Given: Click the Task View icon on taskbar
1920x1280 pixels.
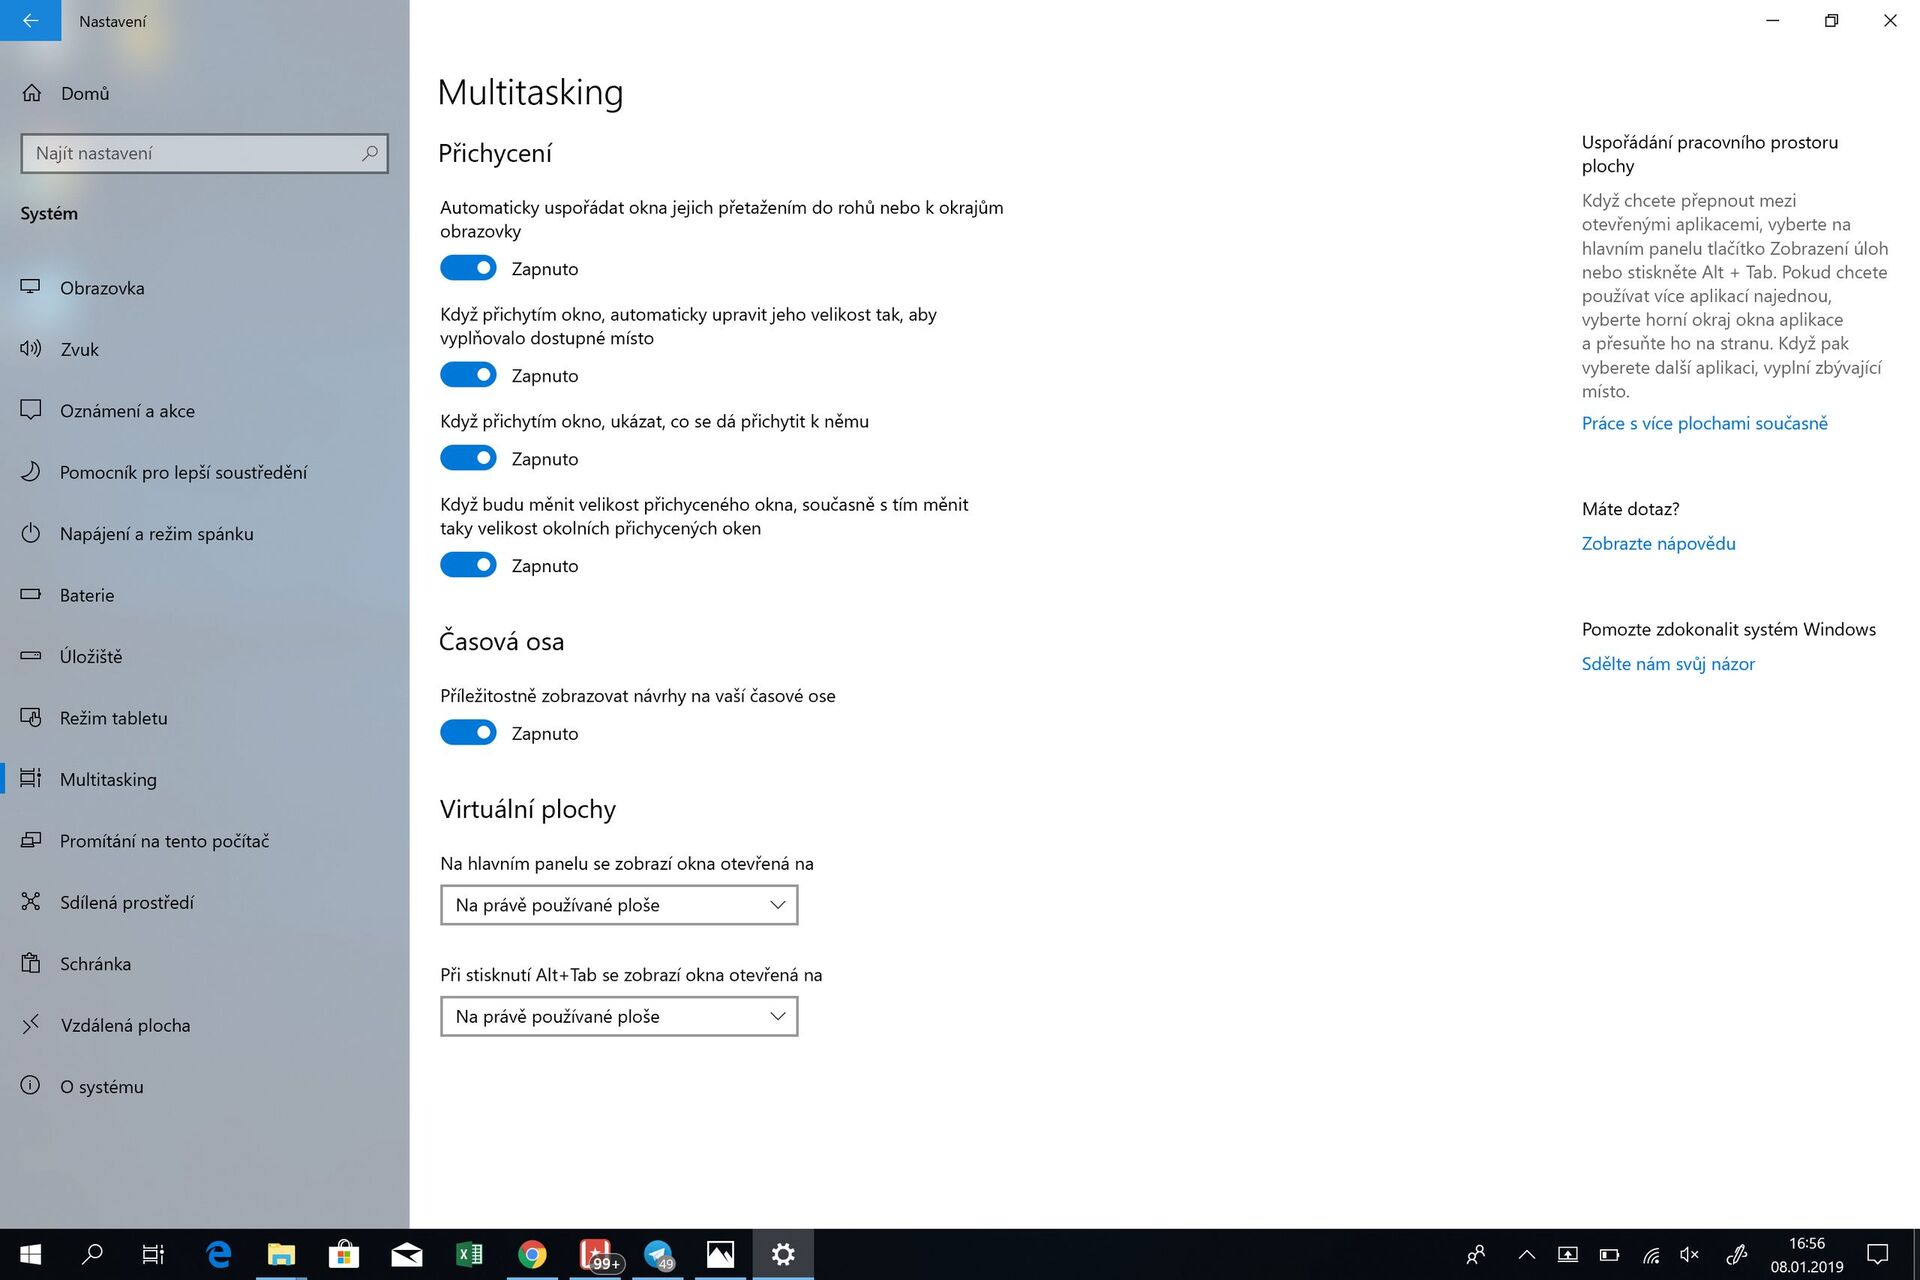Looking at the screenshot, I should [x=152, y=1253].
